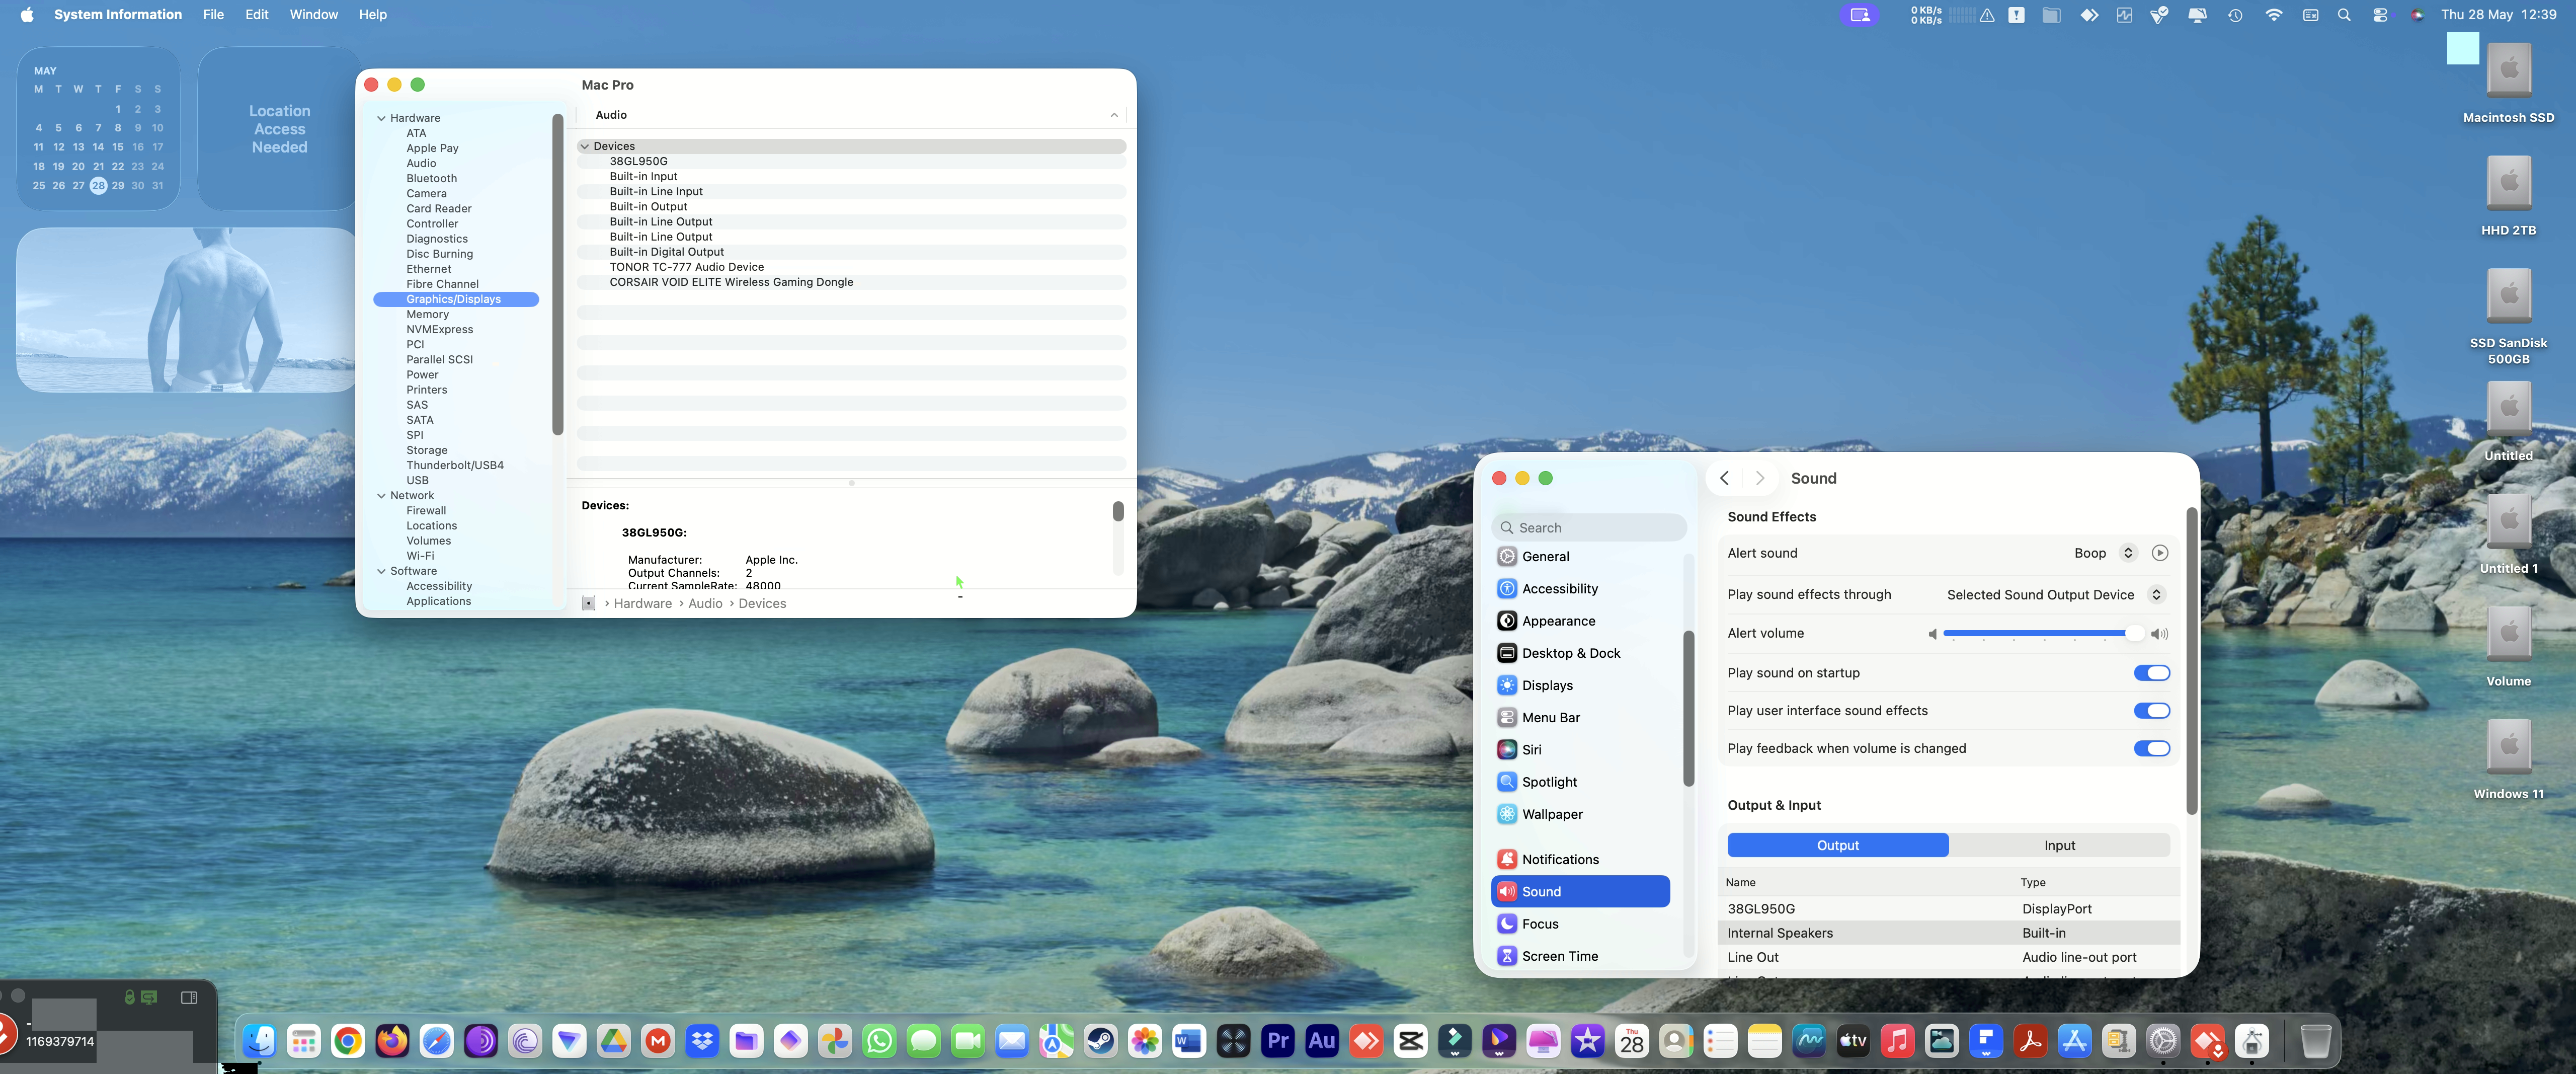Play the Boop alert sound preview
The height and width of the screenshot is (1074, 2576).
click(x=2159, y=553)
